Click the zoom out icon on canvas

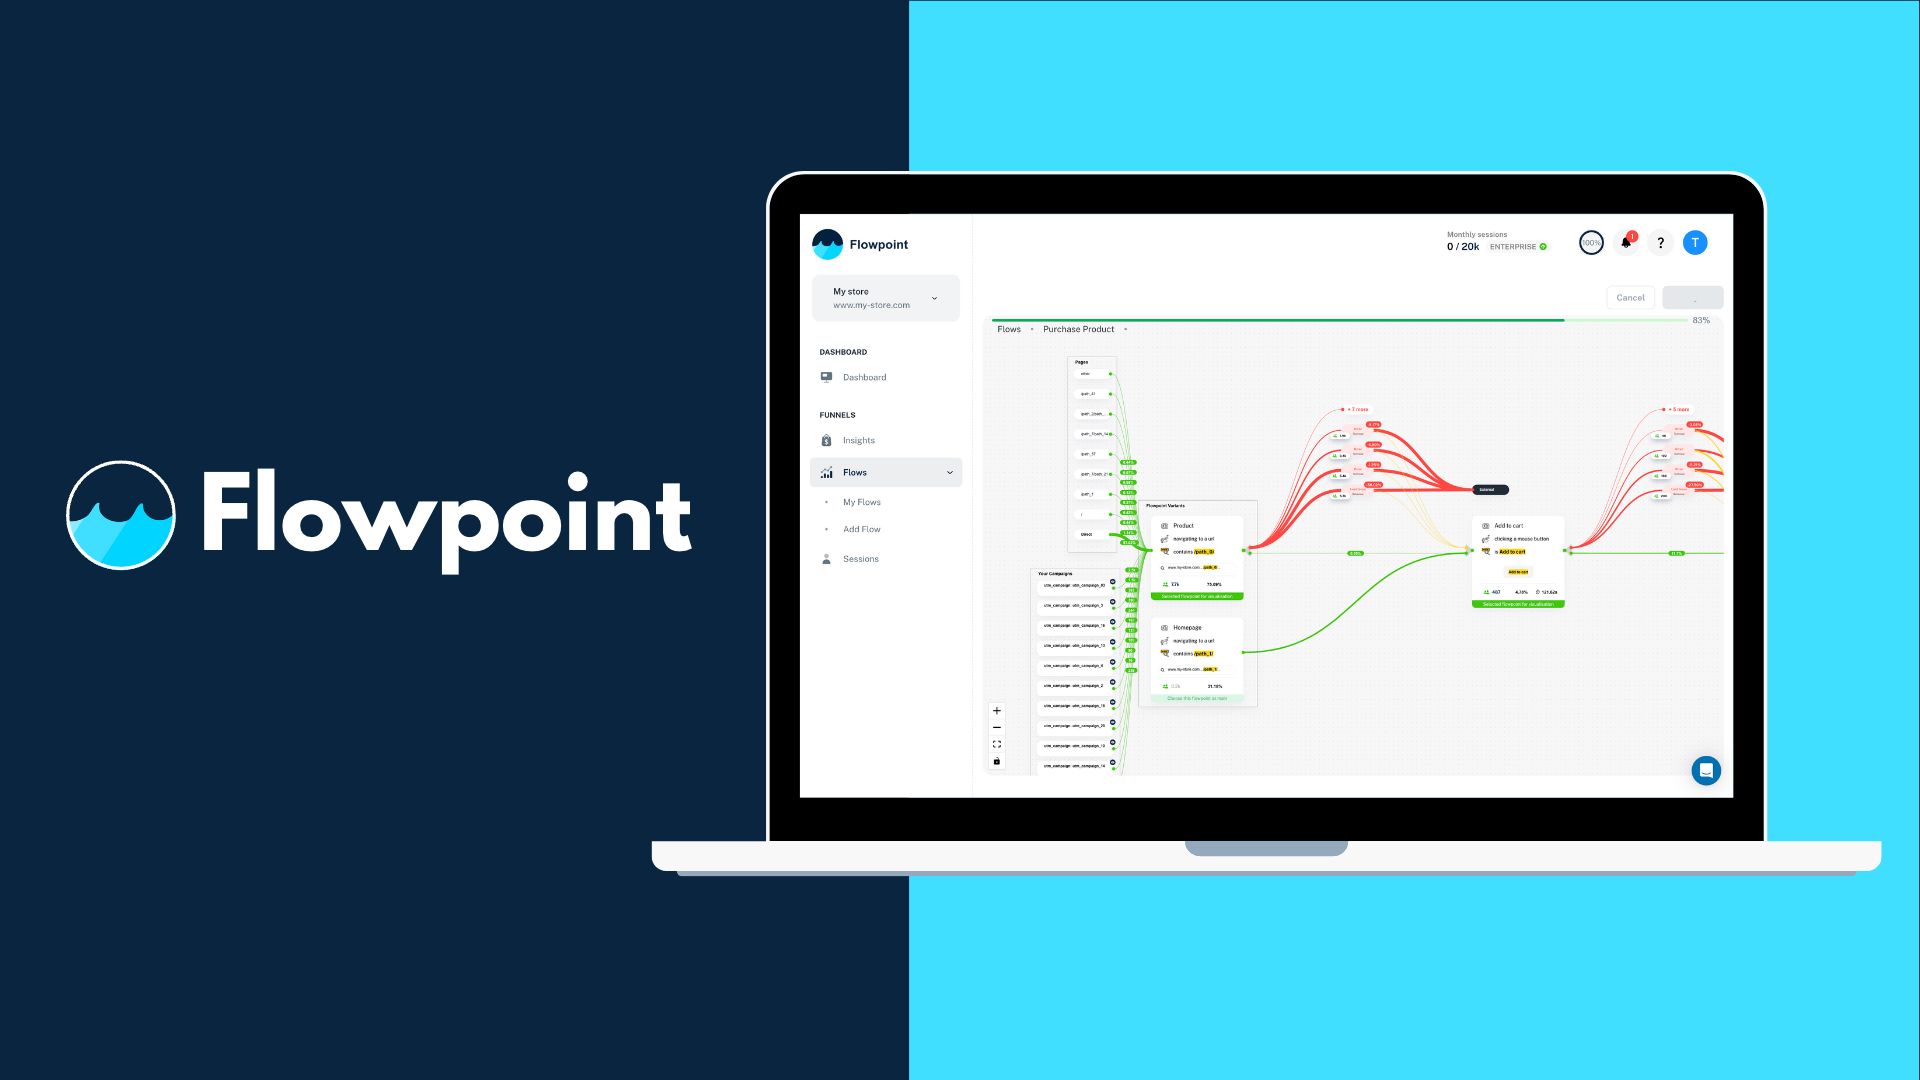[998, 727]
